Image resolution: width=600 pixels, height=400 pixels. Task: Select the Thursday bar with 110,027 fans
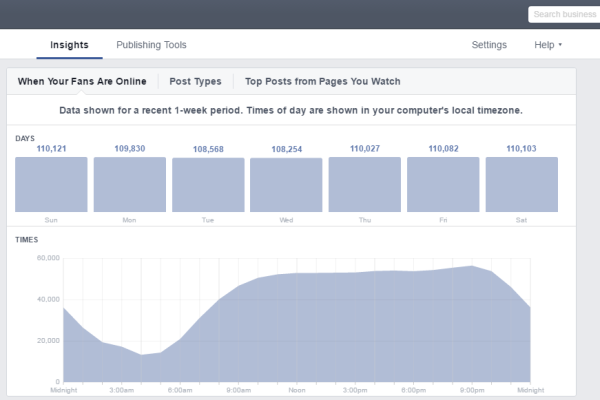pyautogui.click(x=365, y=184)
